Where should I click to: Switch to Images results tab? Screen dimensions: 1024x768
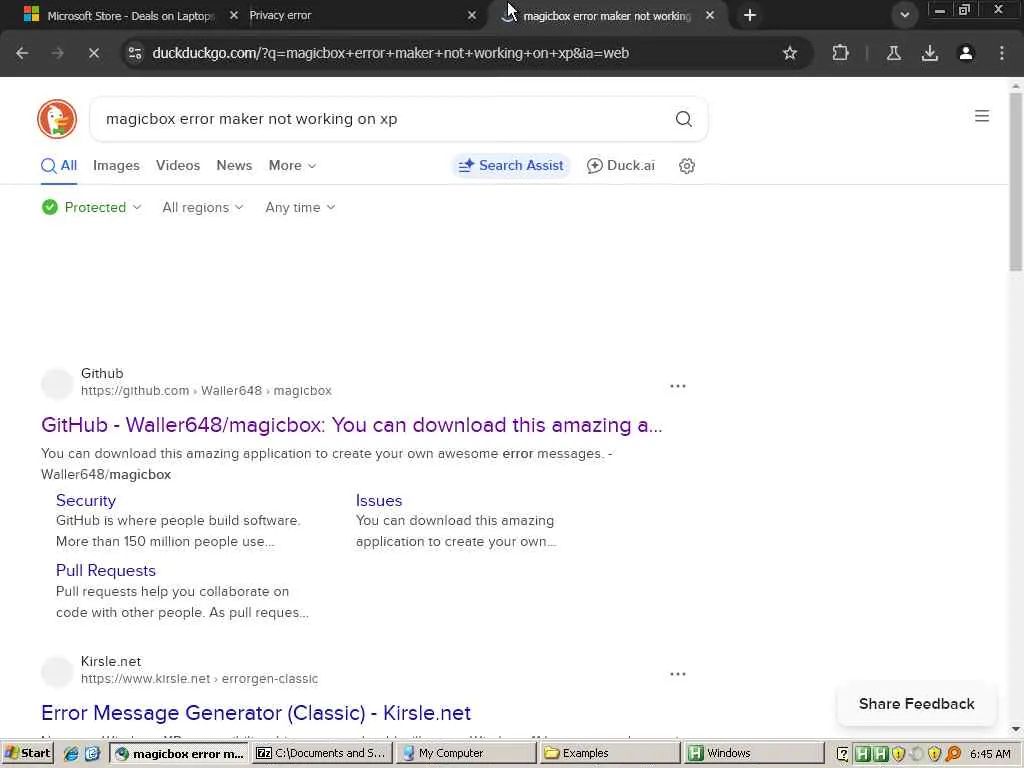pyautogui.click(x=116, y=166)
